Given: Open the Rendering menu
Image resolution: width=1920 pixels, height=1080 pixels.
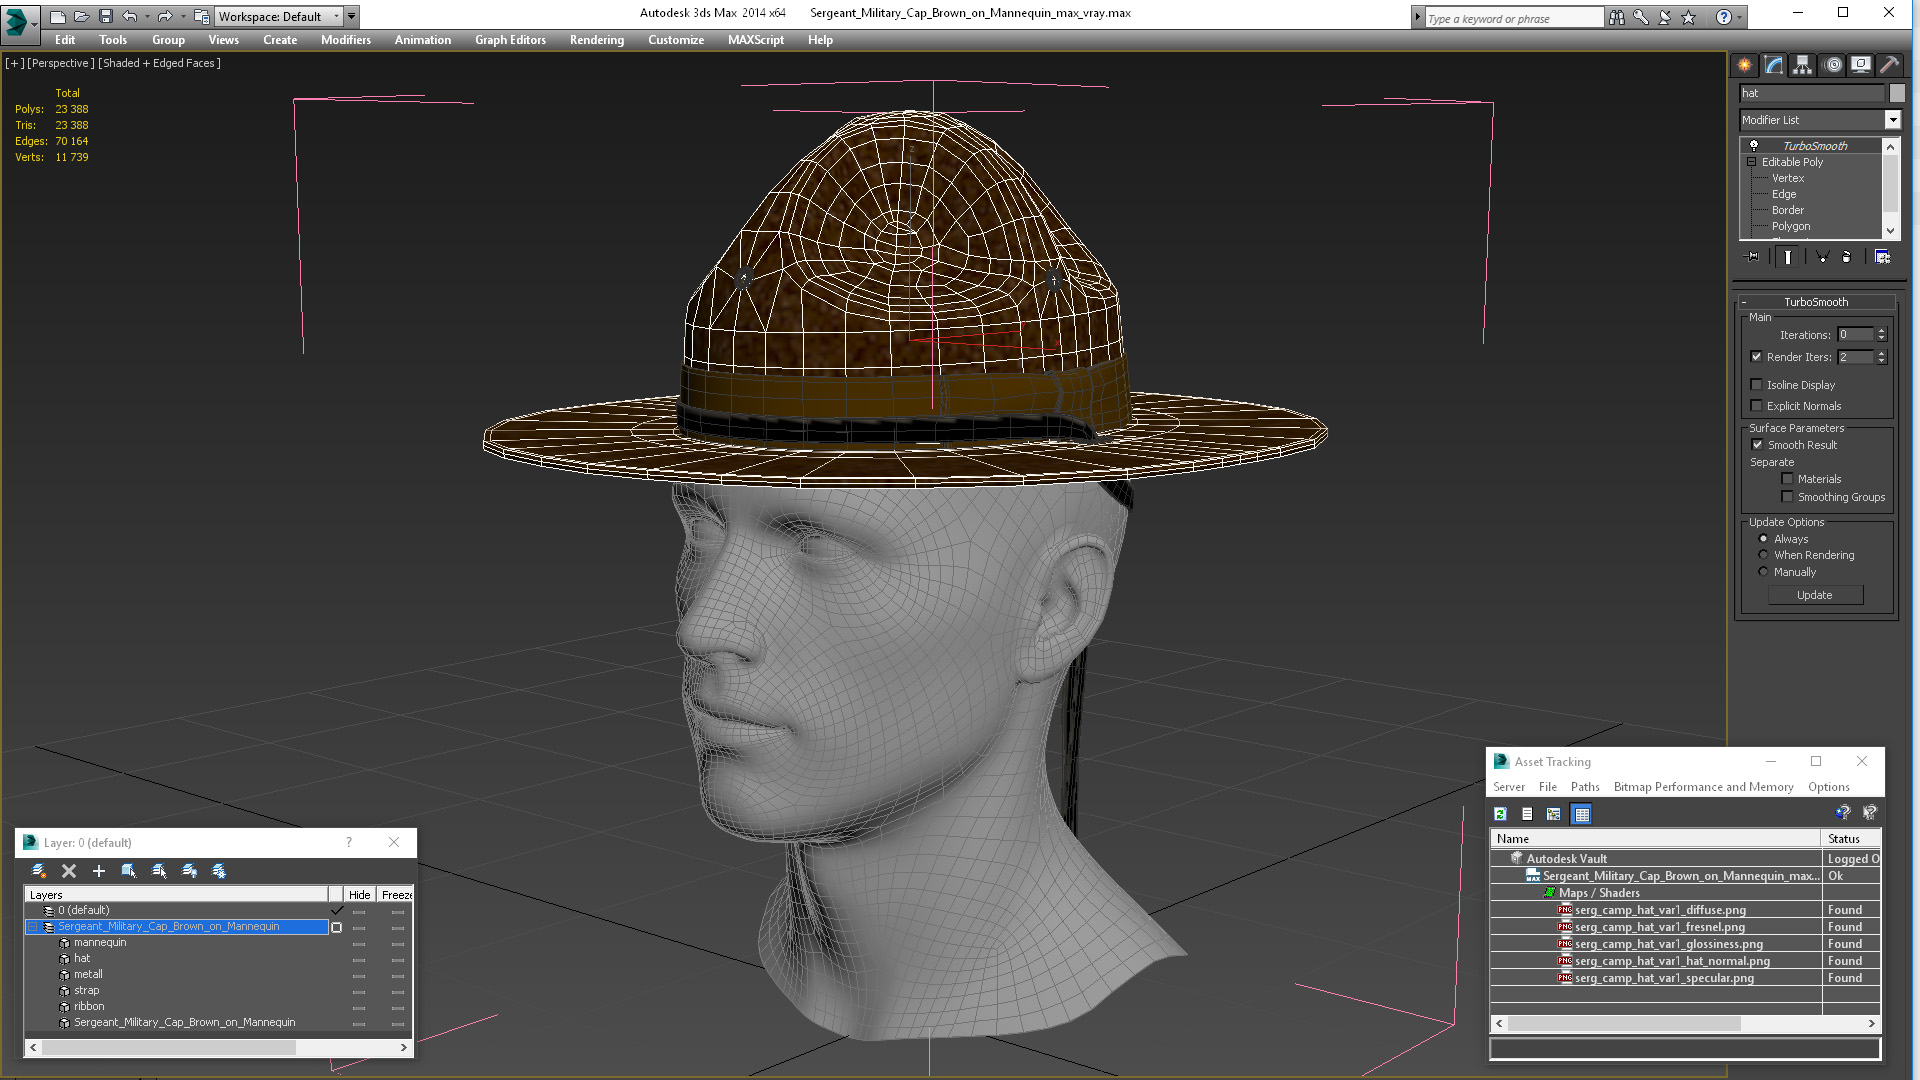Looking at the screenshot, I should tap(597, 40).
